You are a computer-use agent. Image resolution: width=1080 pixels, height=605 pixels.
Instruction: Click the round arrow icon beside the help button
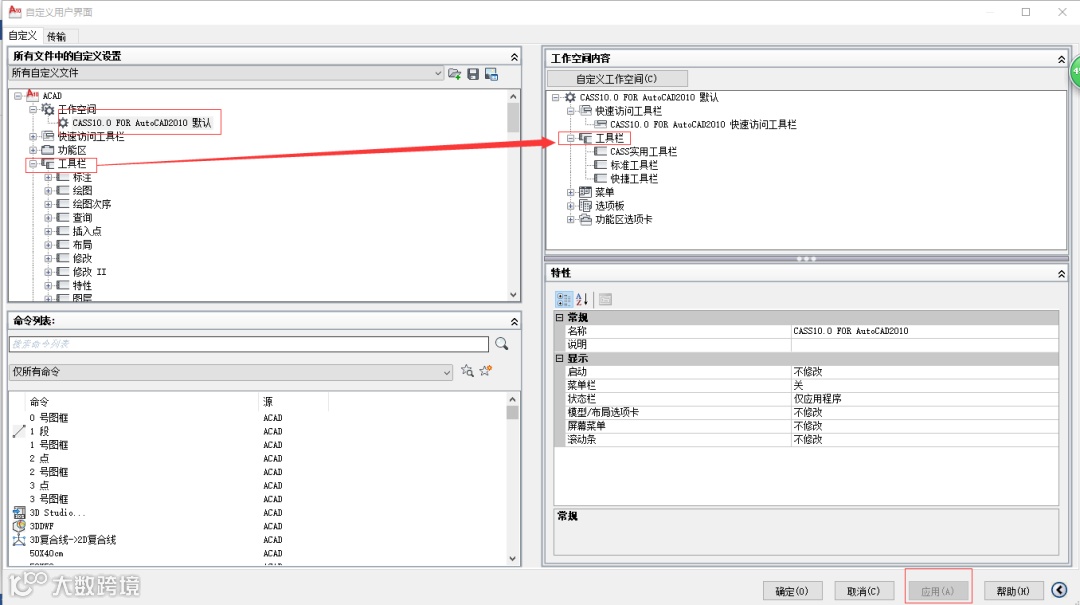click(x=1059, y=590)
